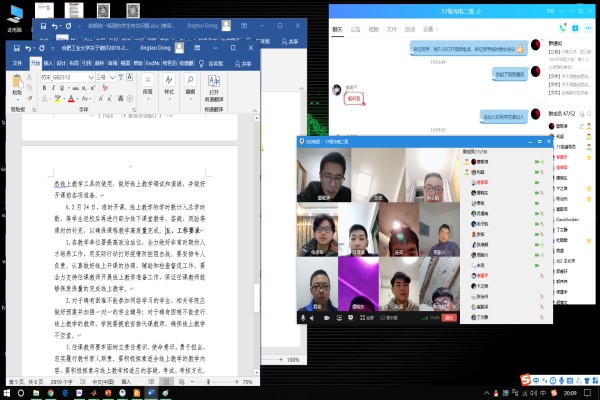
Task: Click Share in the background Word window
Action: [x=290, y=42]
